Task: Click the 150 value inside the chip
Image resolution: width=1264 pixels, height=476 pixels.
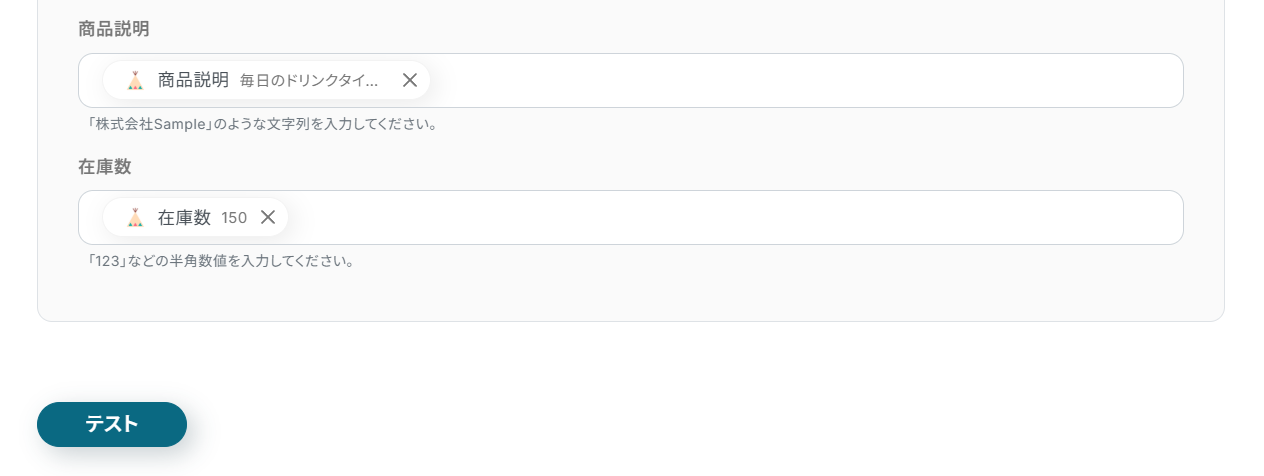Action: 234,217
